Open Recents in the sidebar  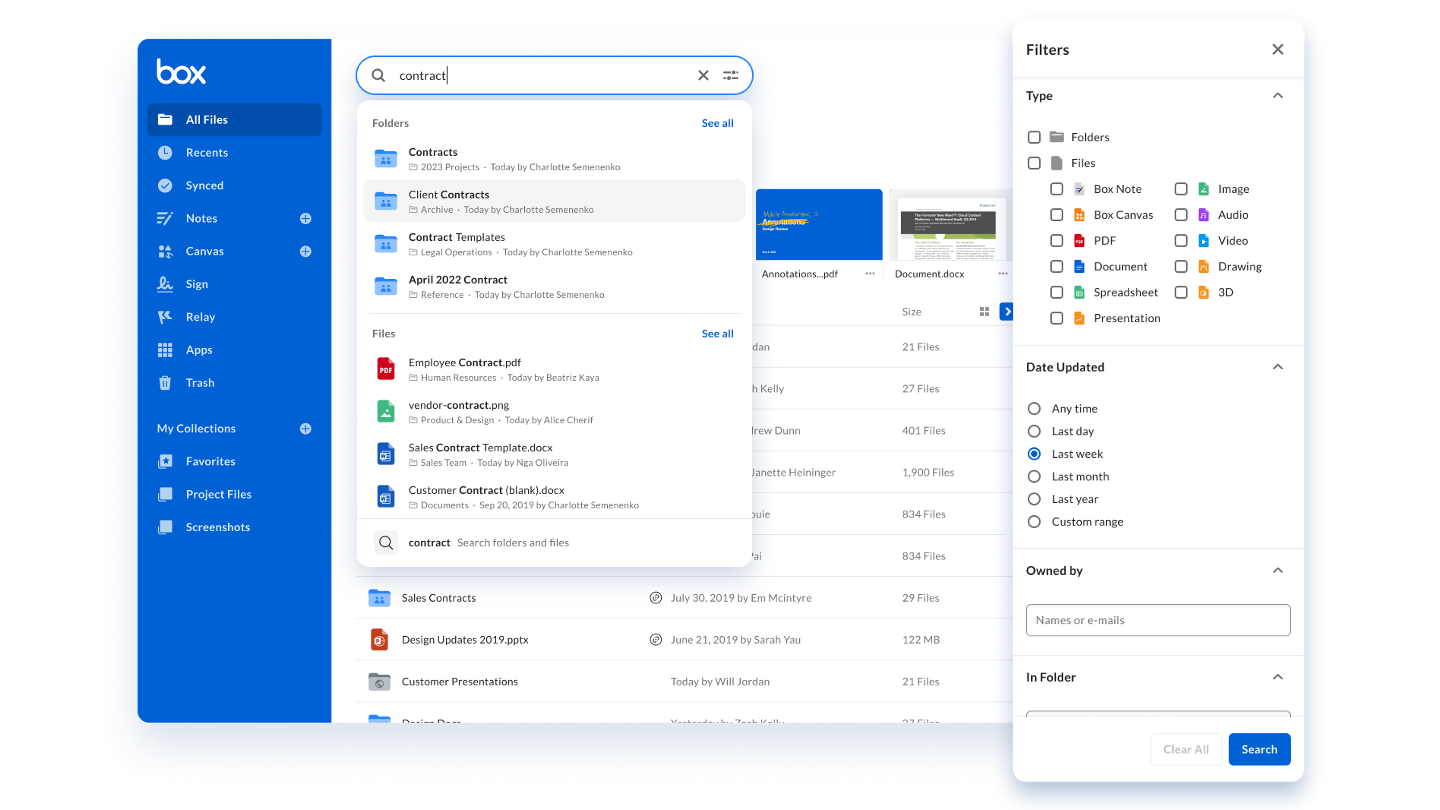pyautogui.click(x=206, y=153)
